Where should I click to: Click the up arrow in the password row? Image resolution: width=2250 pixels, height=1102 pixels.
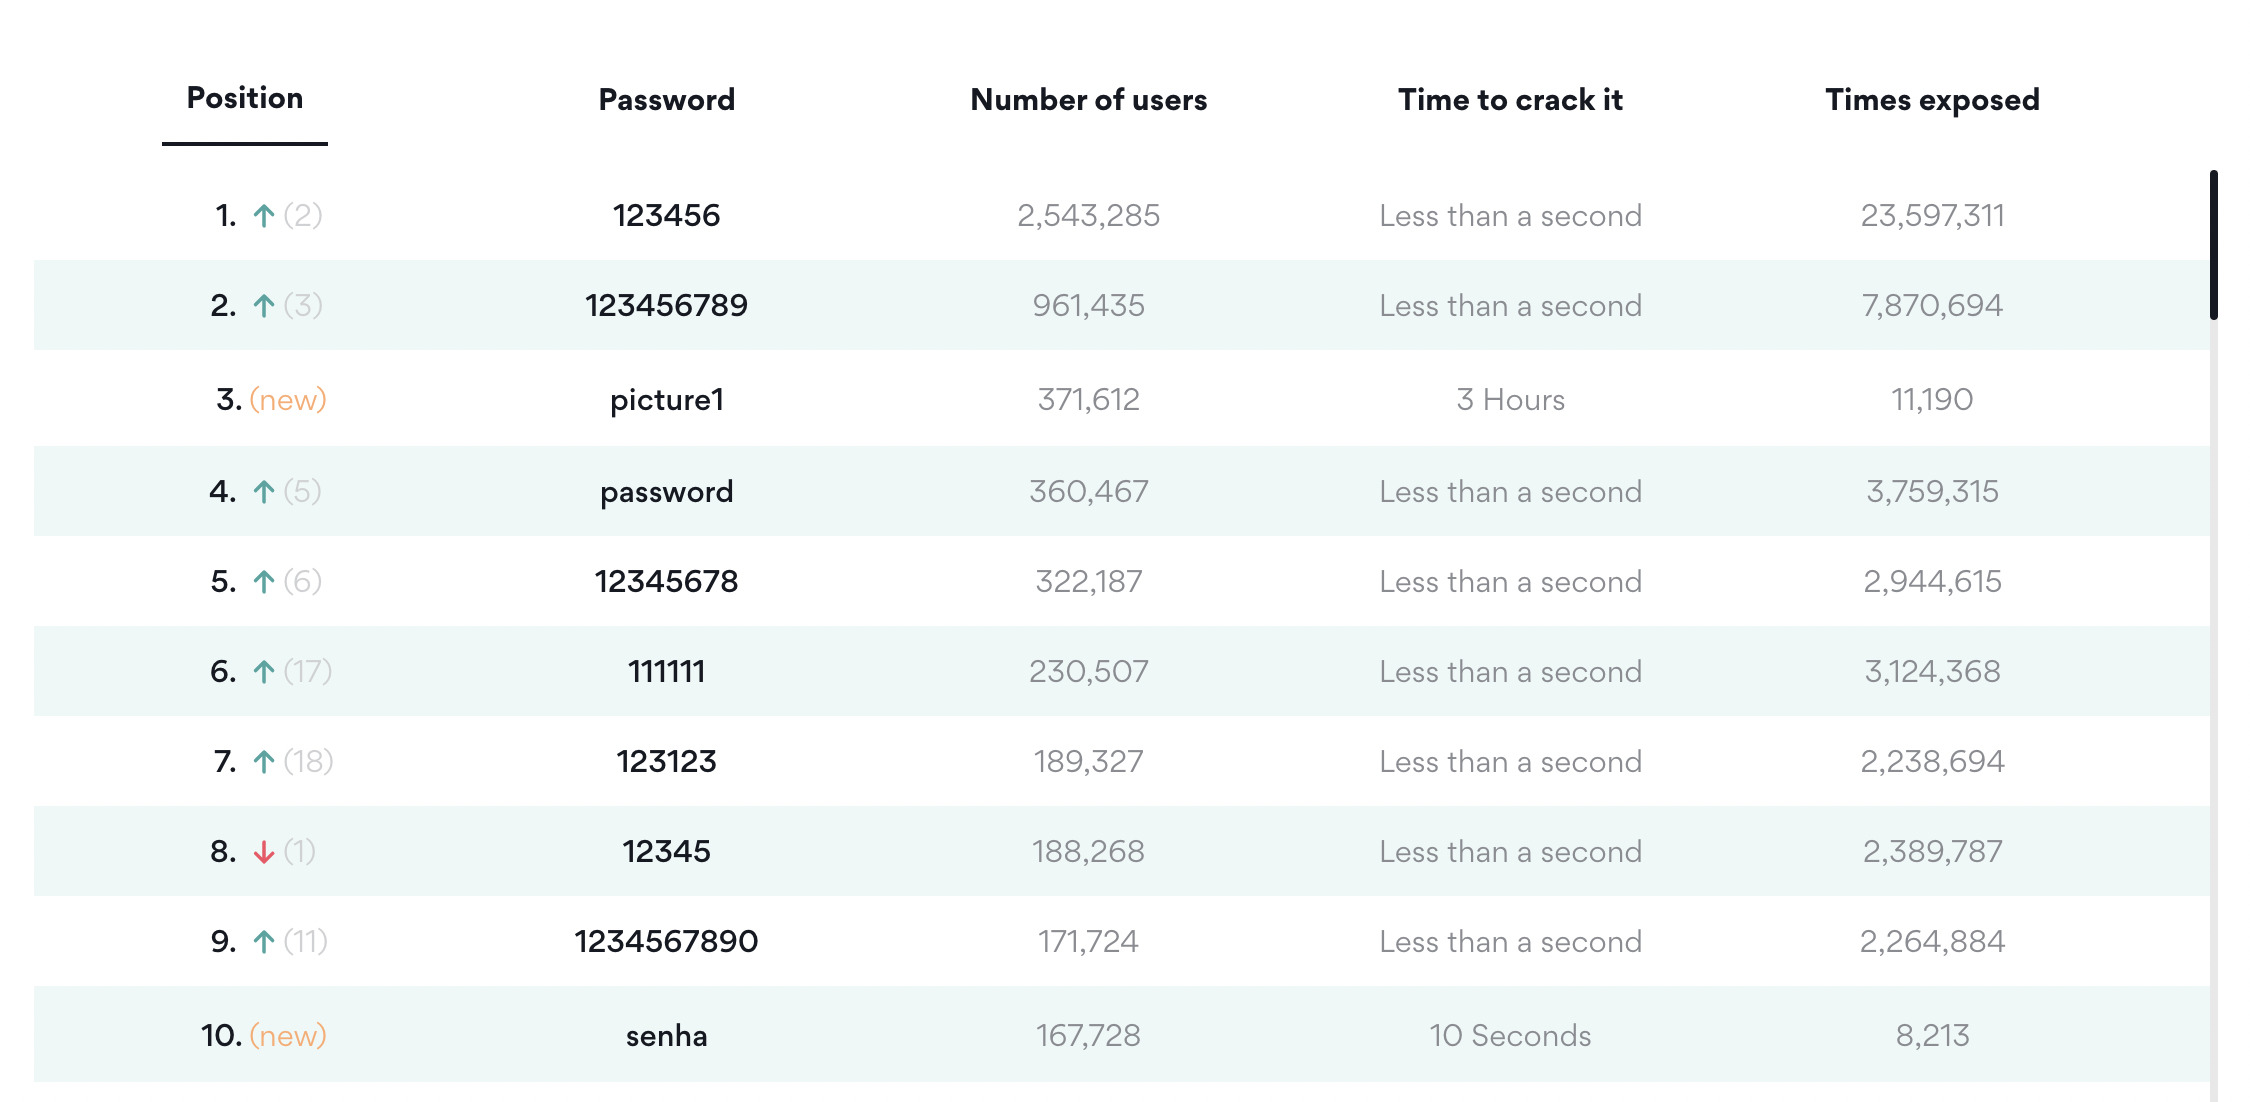(x=264, y=492)
